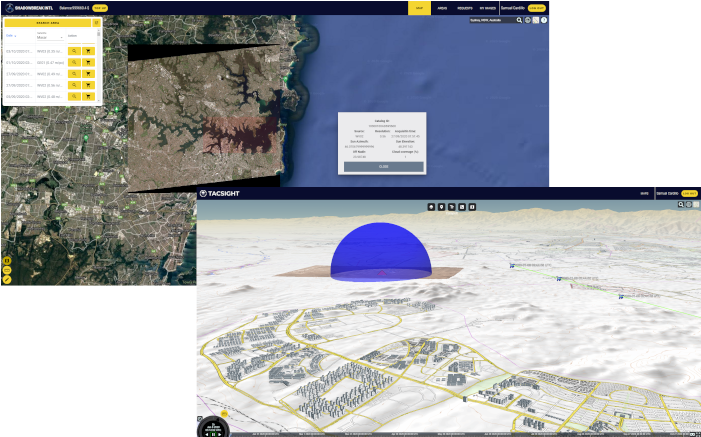Click the Tacsight search magnifier icon

(x=681, y=204)
